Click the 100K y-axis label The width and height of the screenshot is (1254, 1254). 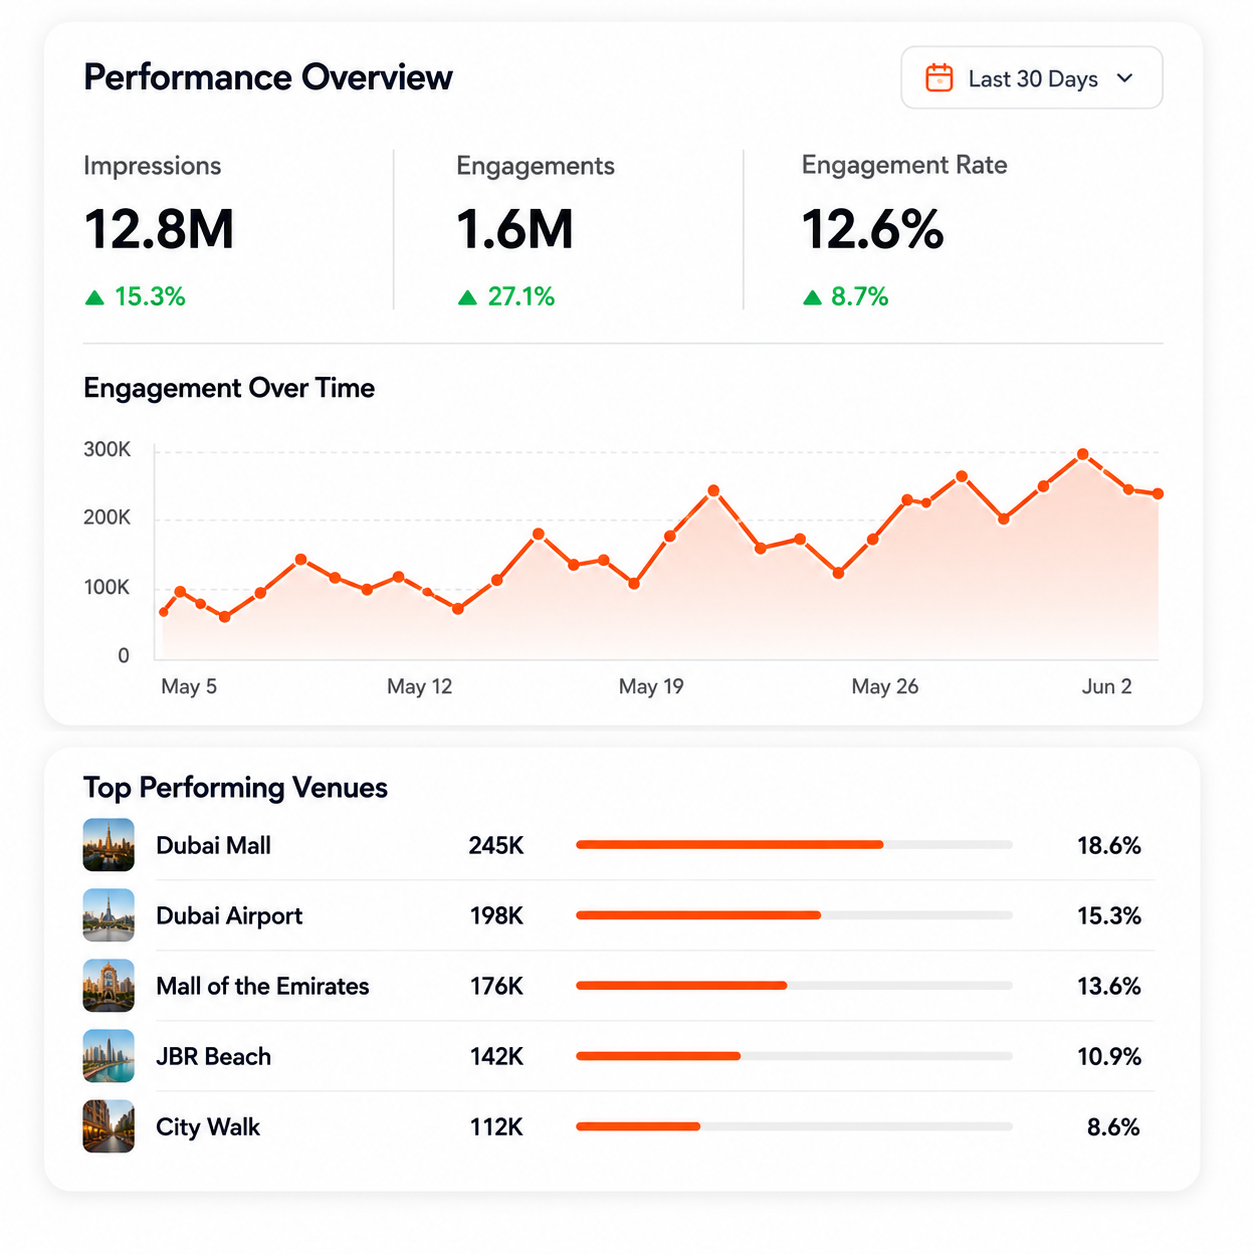(107, 588)
